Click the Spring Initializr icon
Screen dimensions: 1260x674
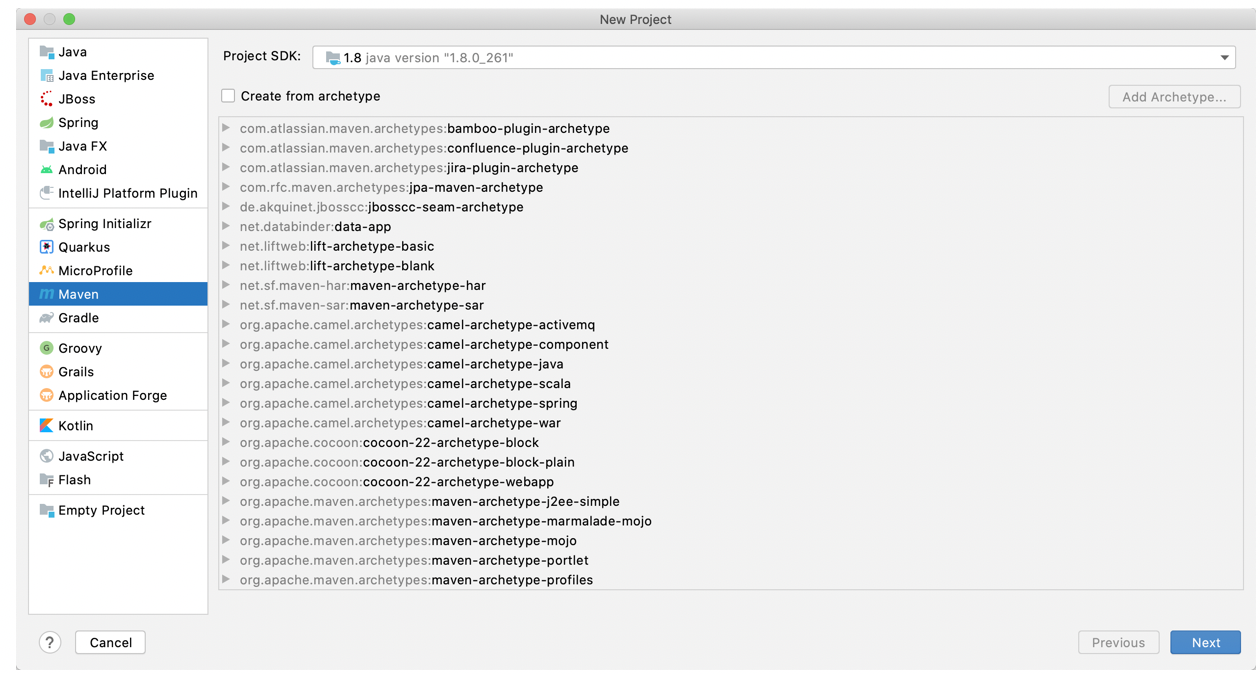pyautogui.click(x=46, y=224)
